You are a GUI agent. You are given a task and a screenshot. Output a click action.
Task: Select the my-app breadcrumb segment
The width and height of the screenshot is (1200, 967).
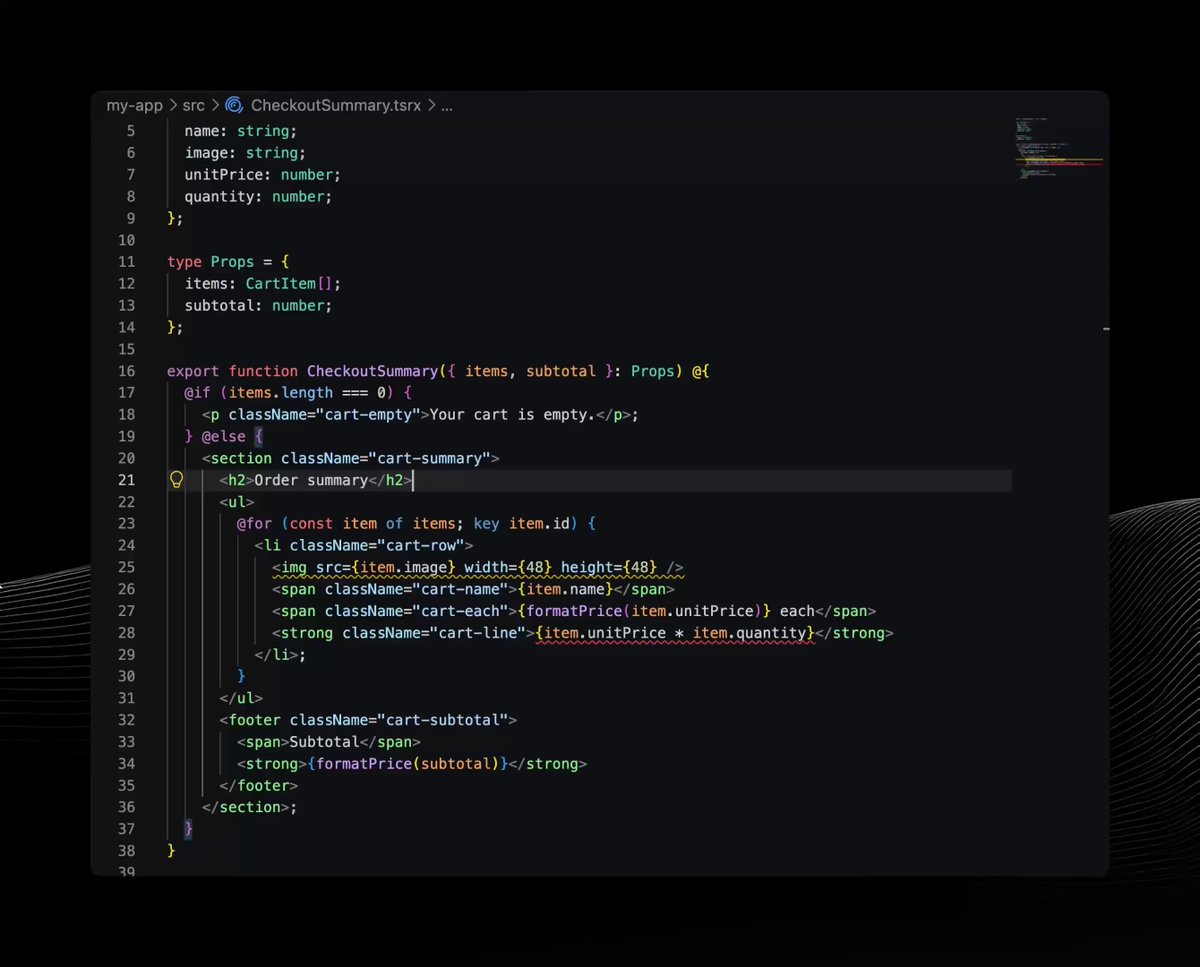(x=134, y=105)
